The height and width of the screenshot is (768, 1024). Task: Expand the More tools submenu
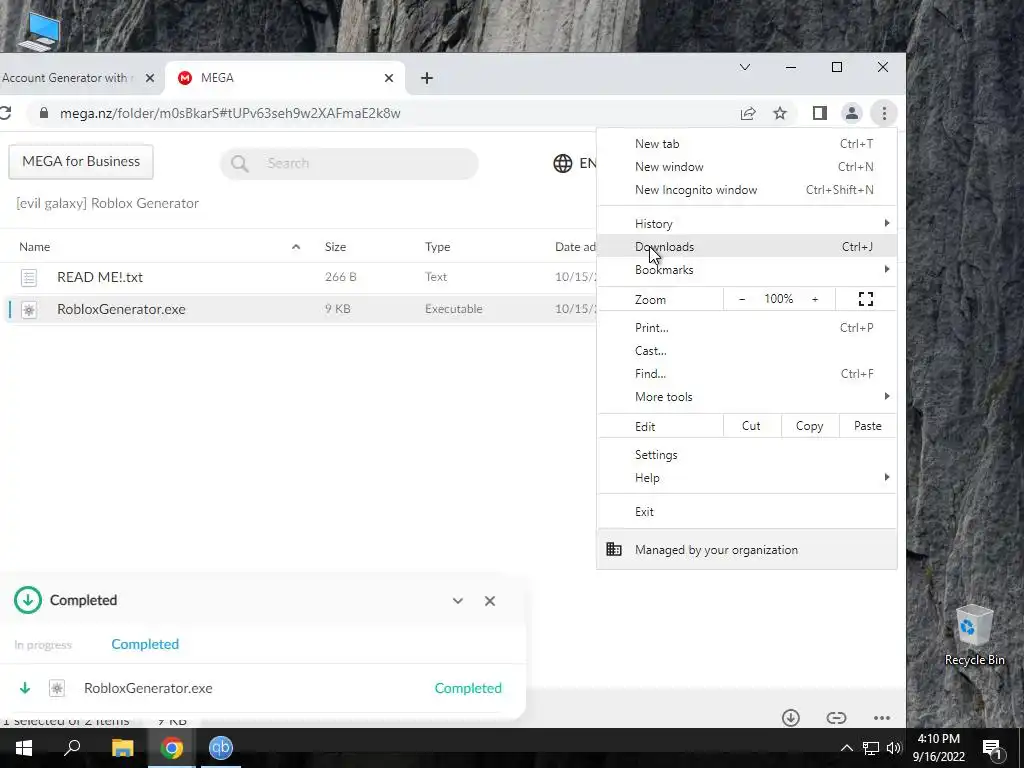point(747,396)
